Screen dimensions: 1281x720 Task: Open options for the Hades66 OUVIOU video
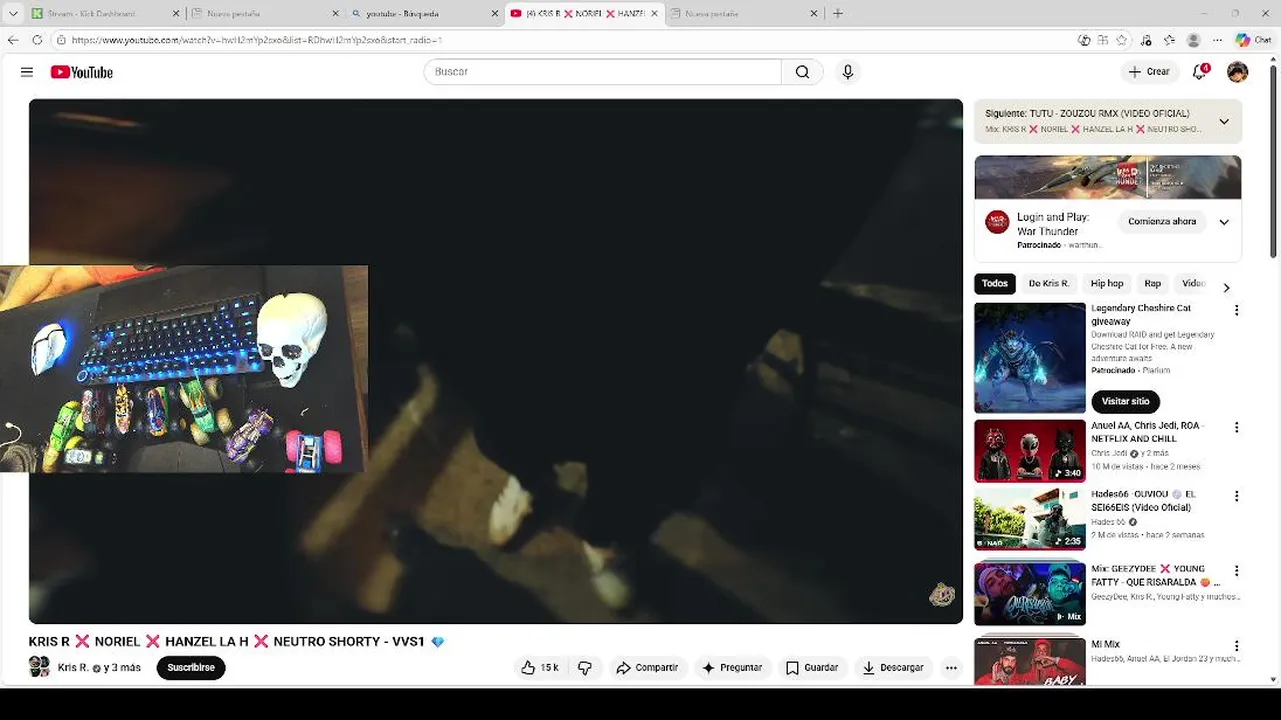[x=1236, y=496]
